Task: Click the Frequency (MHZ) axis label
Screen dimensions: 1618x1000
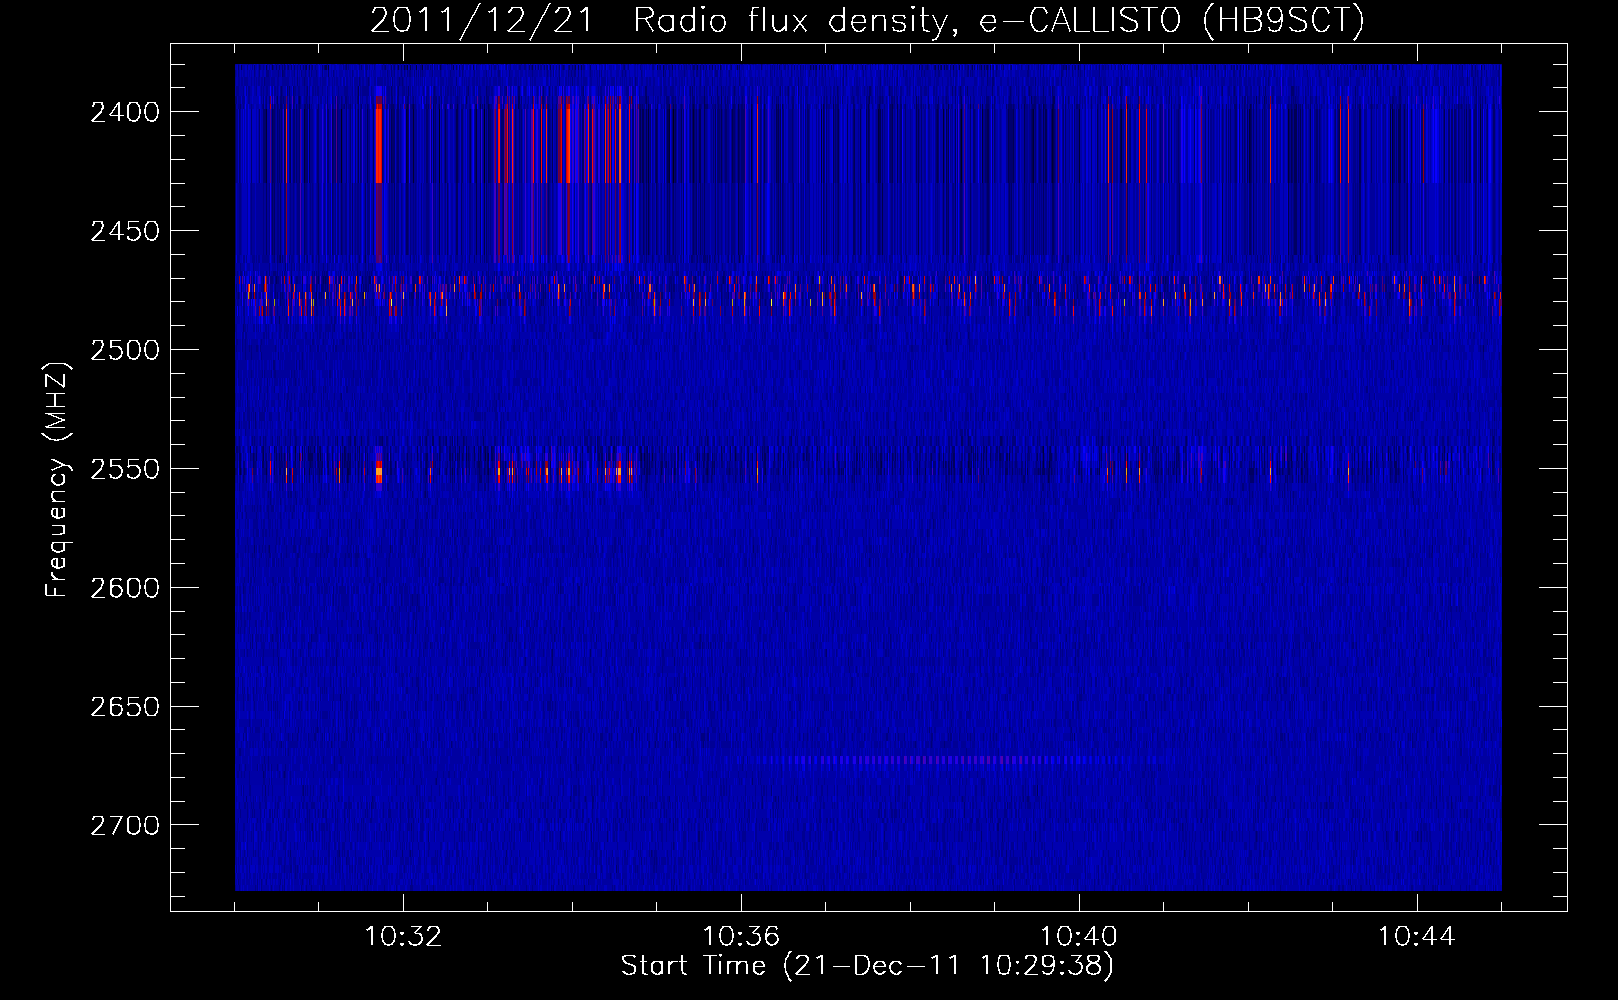Action: [58, 480]
